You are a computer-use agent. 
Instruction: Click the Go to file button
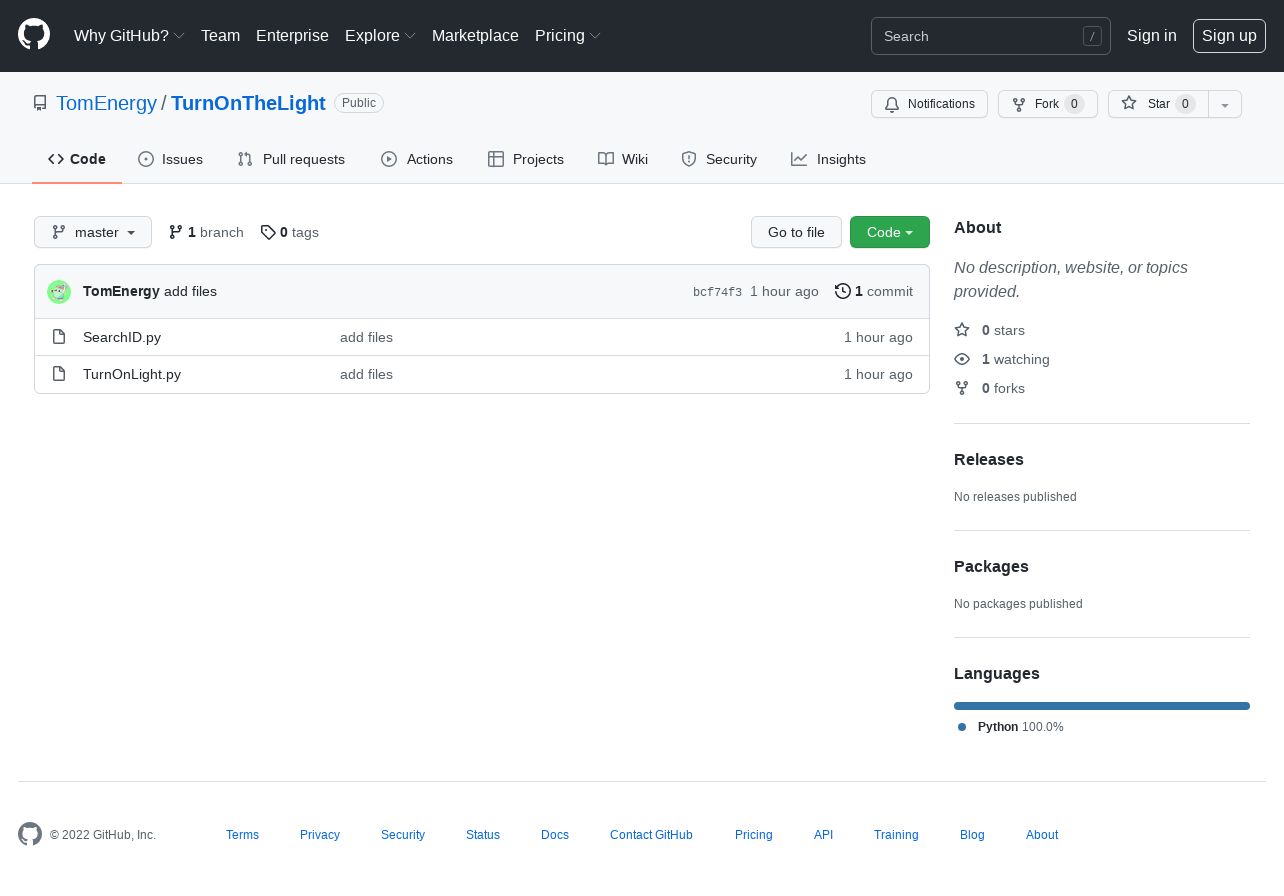(796, 232)
